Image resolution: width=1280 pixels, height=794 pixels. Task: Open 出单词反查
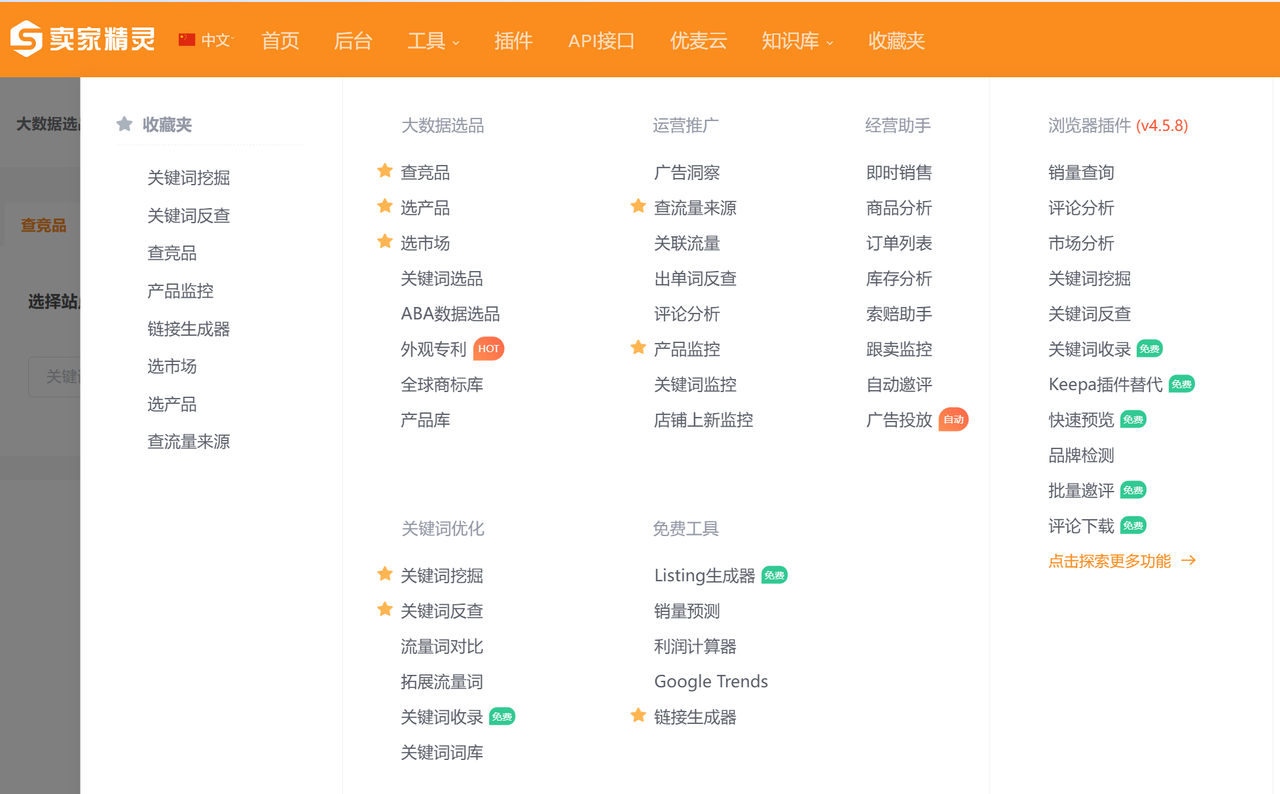click(695, 279)
